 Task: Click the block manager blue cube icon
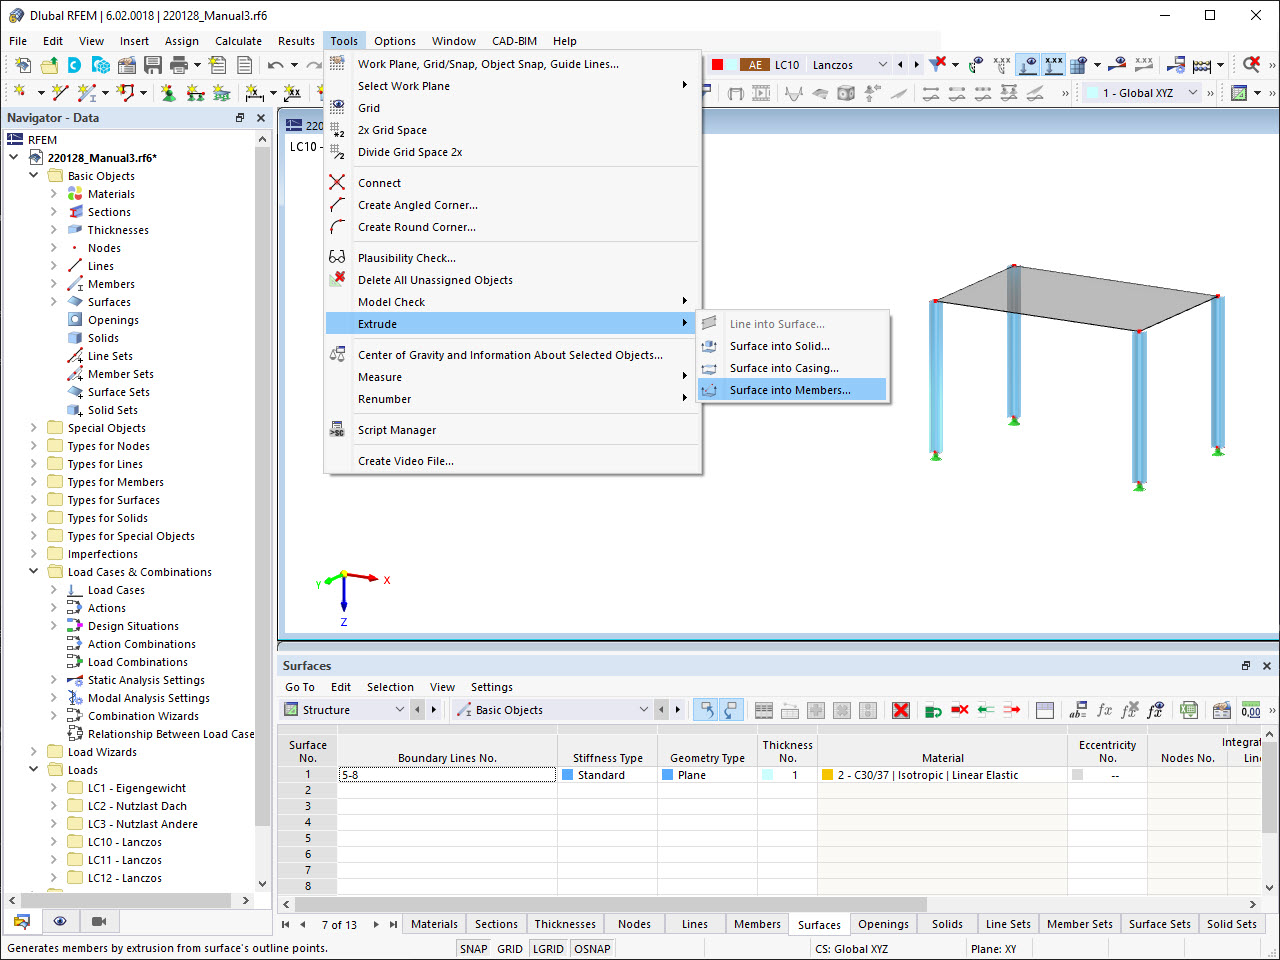point(101,65)
